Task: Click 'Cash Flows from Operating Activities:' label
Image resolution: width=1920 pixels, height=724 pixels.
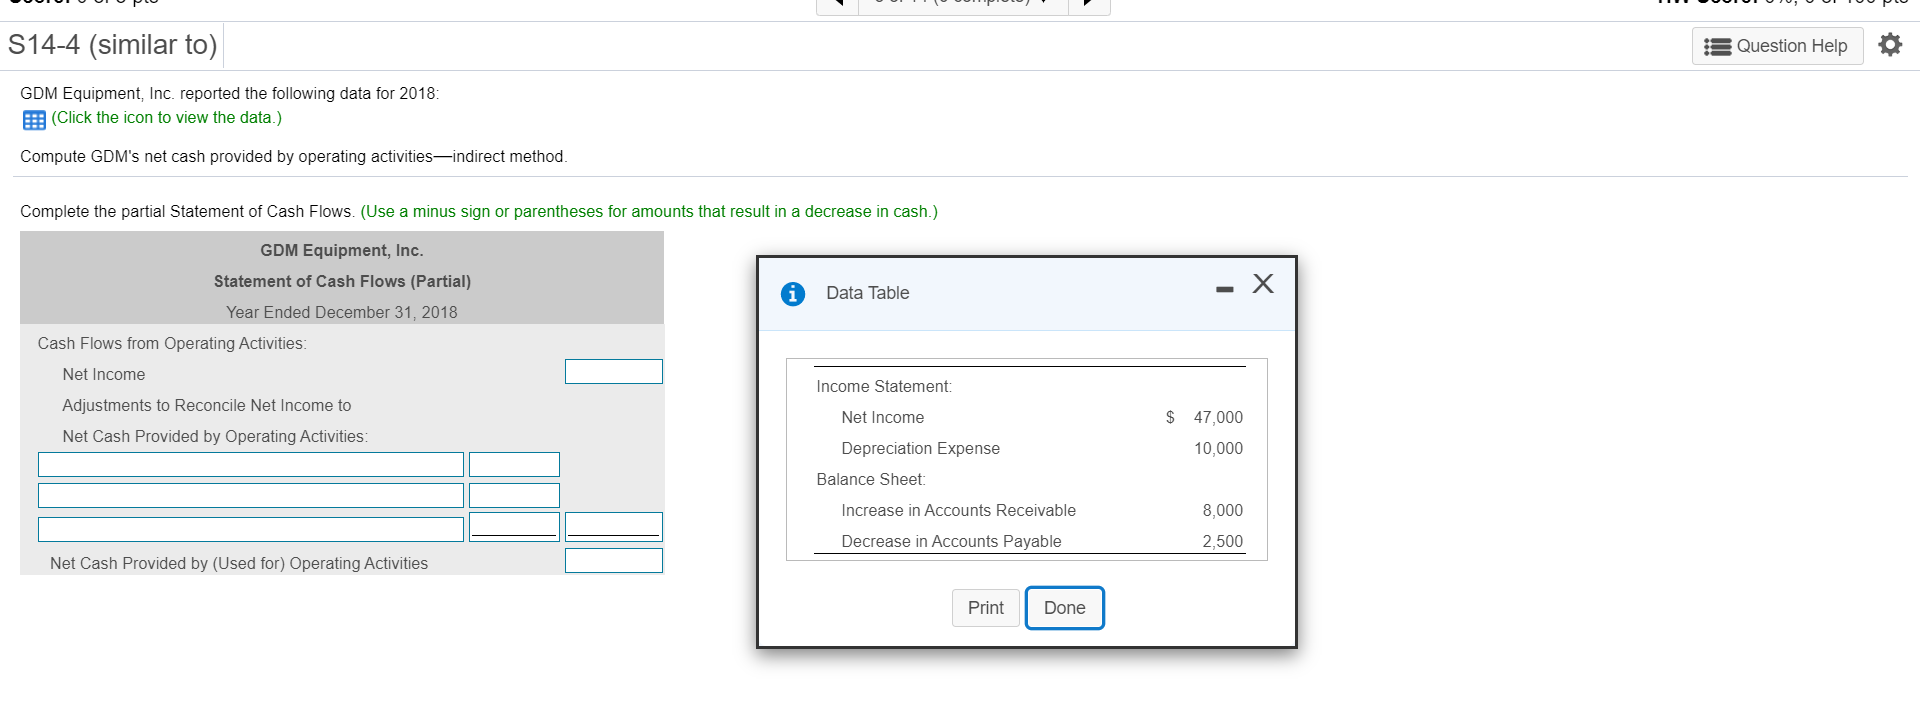Action: click(172, 344)
